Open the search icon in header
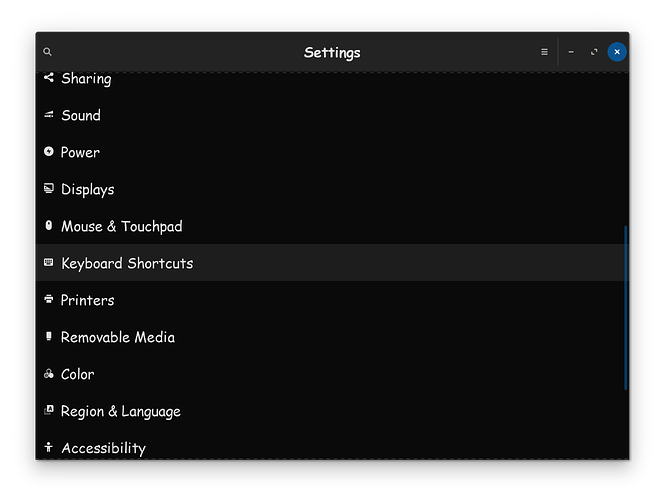This screenshot has width=666, height=500. 47,52
